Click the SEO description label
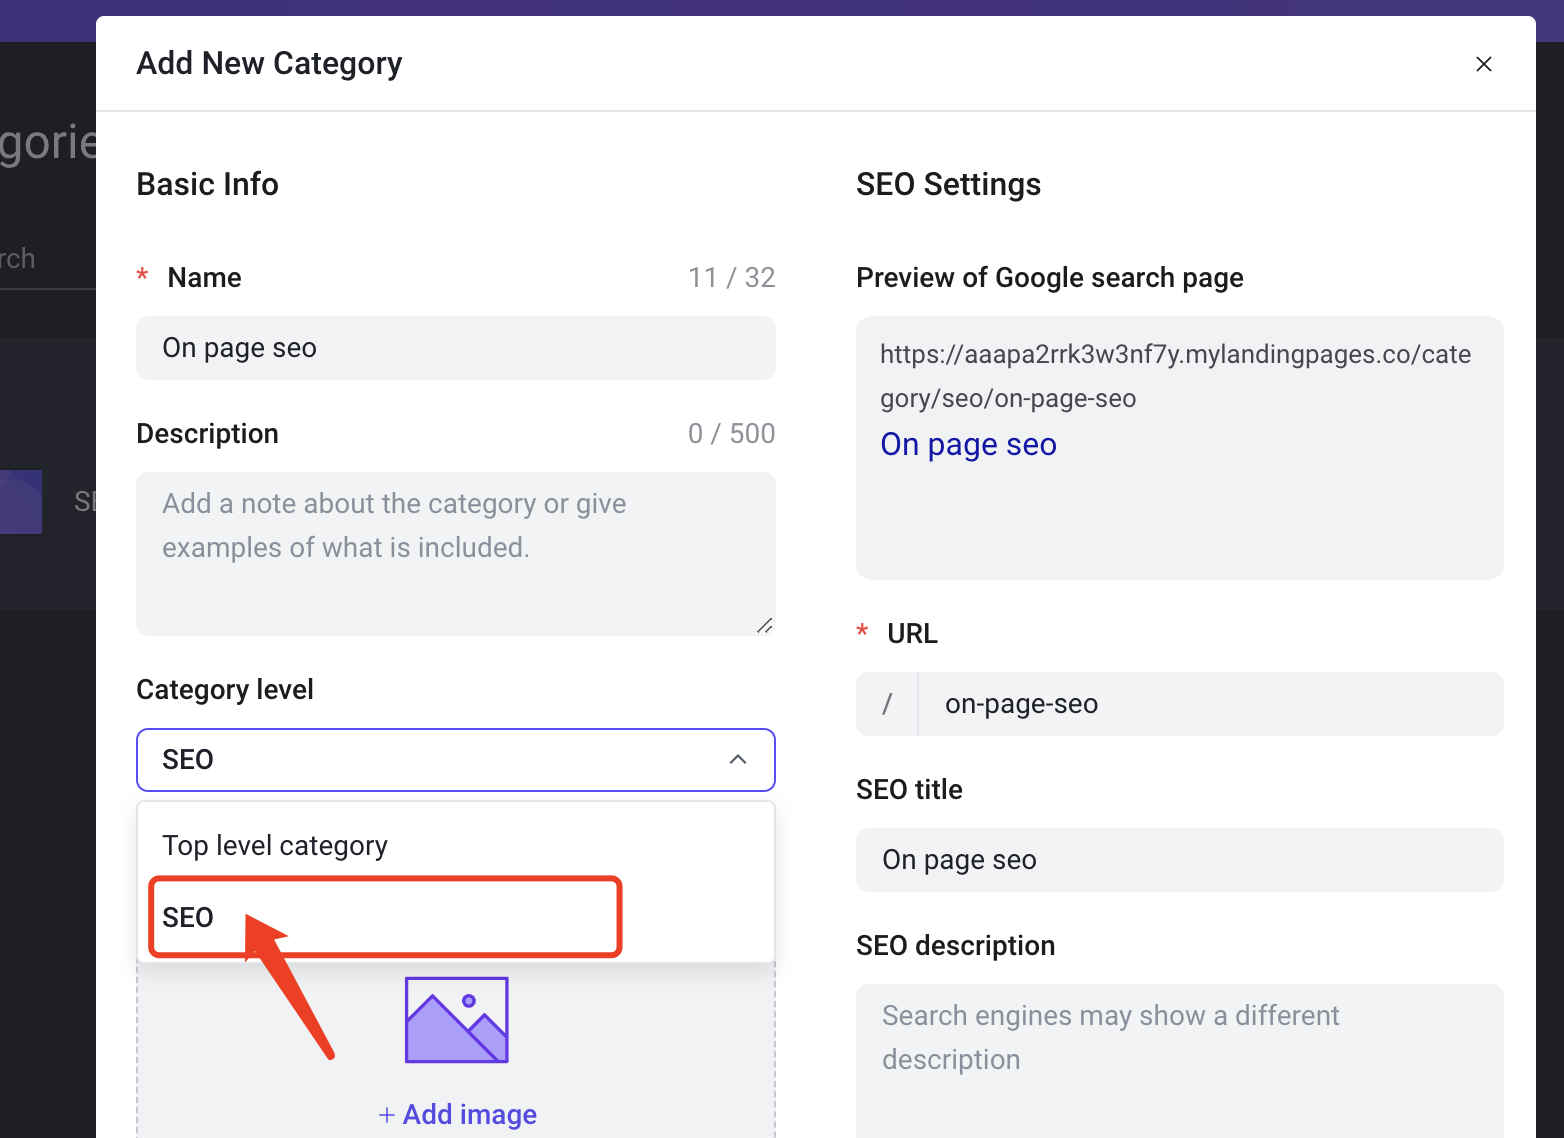Screen dimensions: 1564x1138 coord(956,945)
